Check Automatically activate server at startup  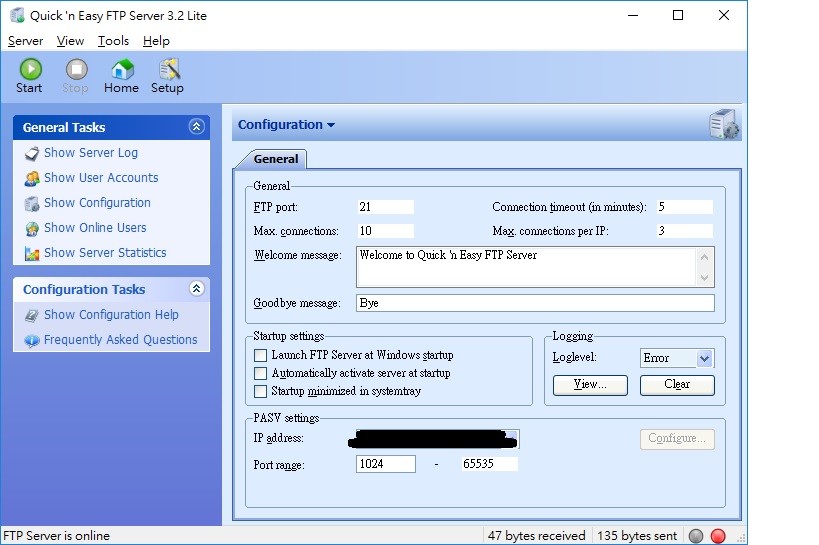pyautogui.click(x=260, y=374)
